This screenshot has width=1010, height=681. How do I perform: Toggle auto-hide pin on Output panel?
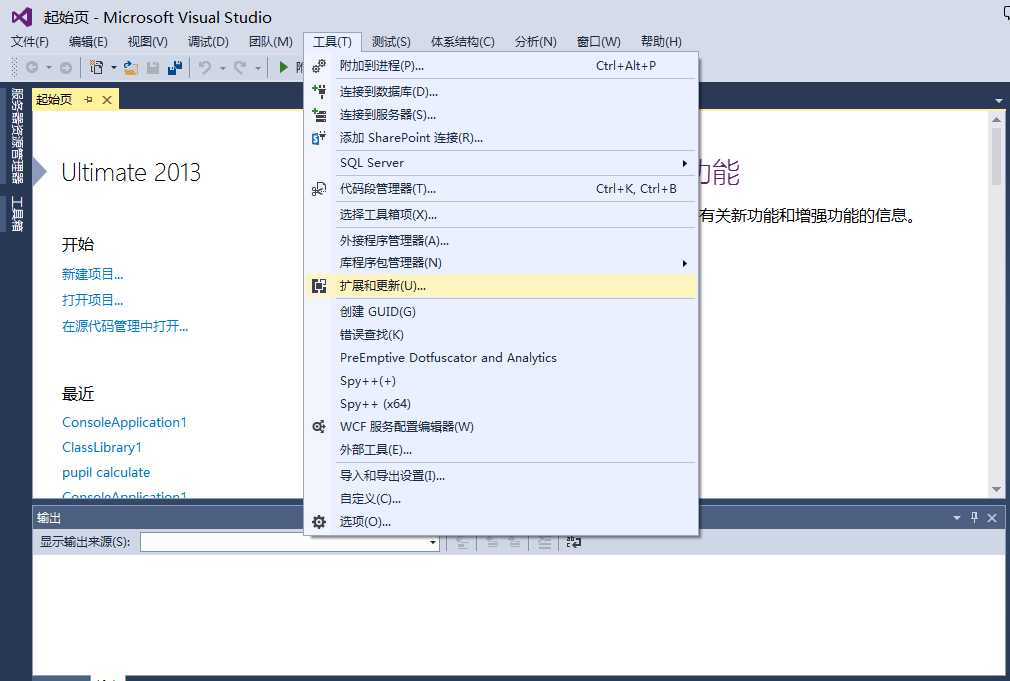pyautogui.click(x=975, y=517)
